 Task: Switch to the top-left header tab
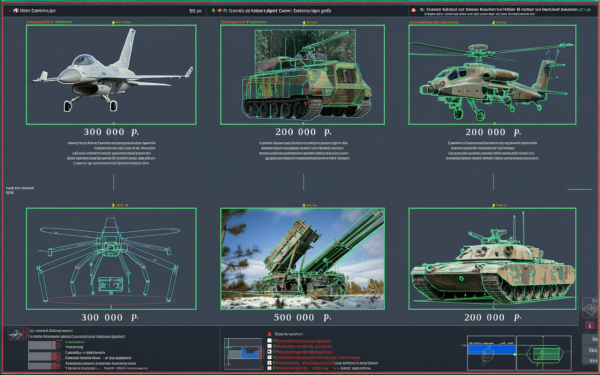[104, 11]
